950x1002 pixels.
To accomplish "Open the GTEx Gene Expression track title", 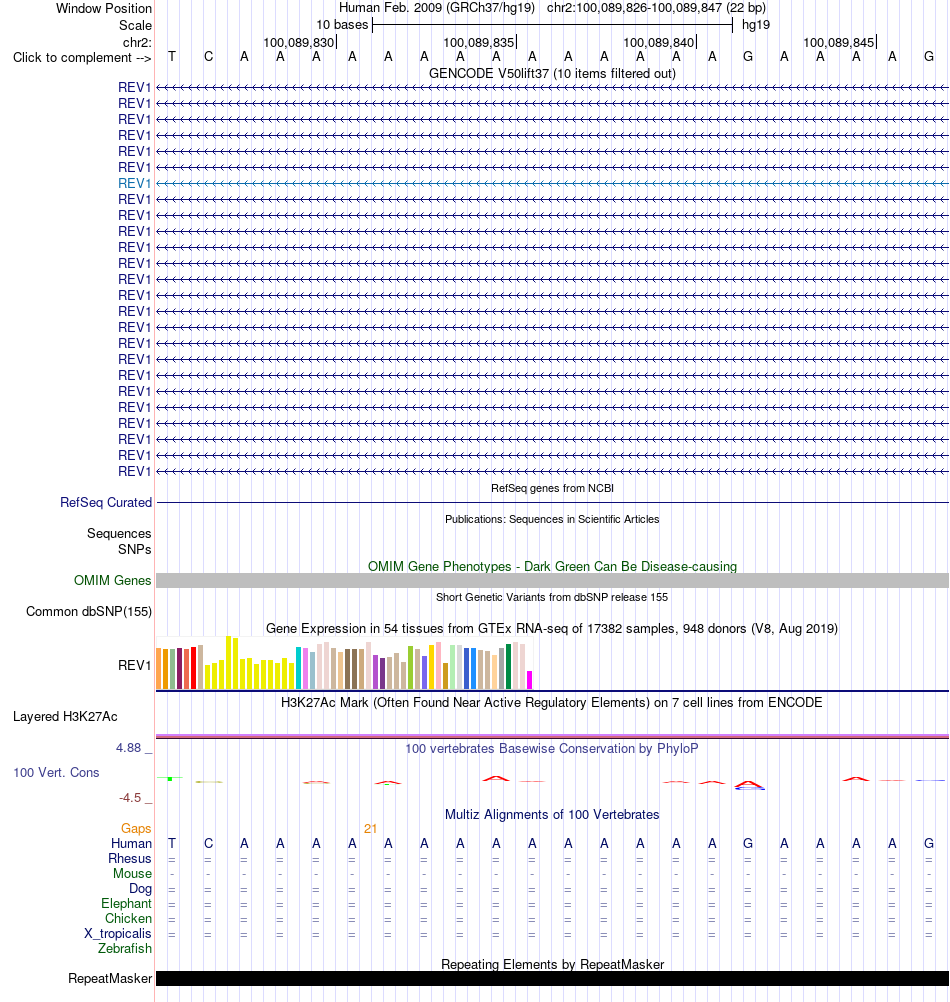I will [x=552, y=628].
